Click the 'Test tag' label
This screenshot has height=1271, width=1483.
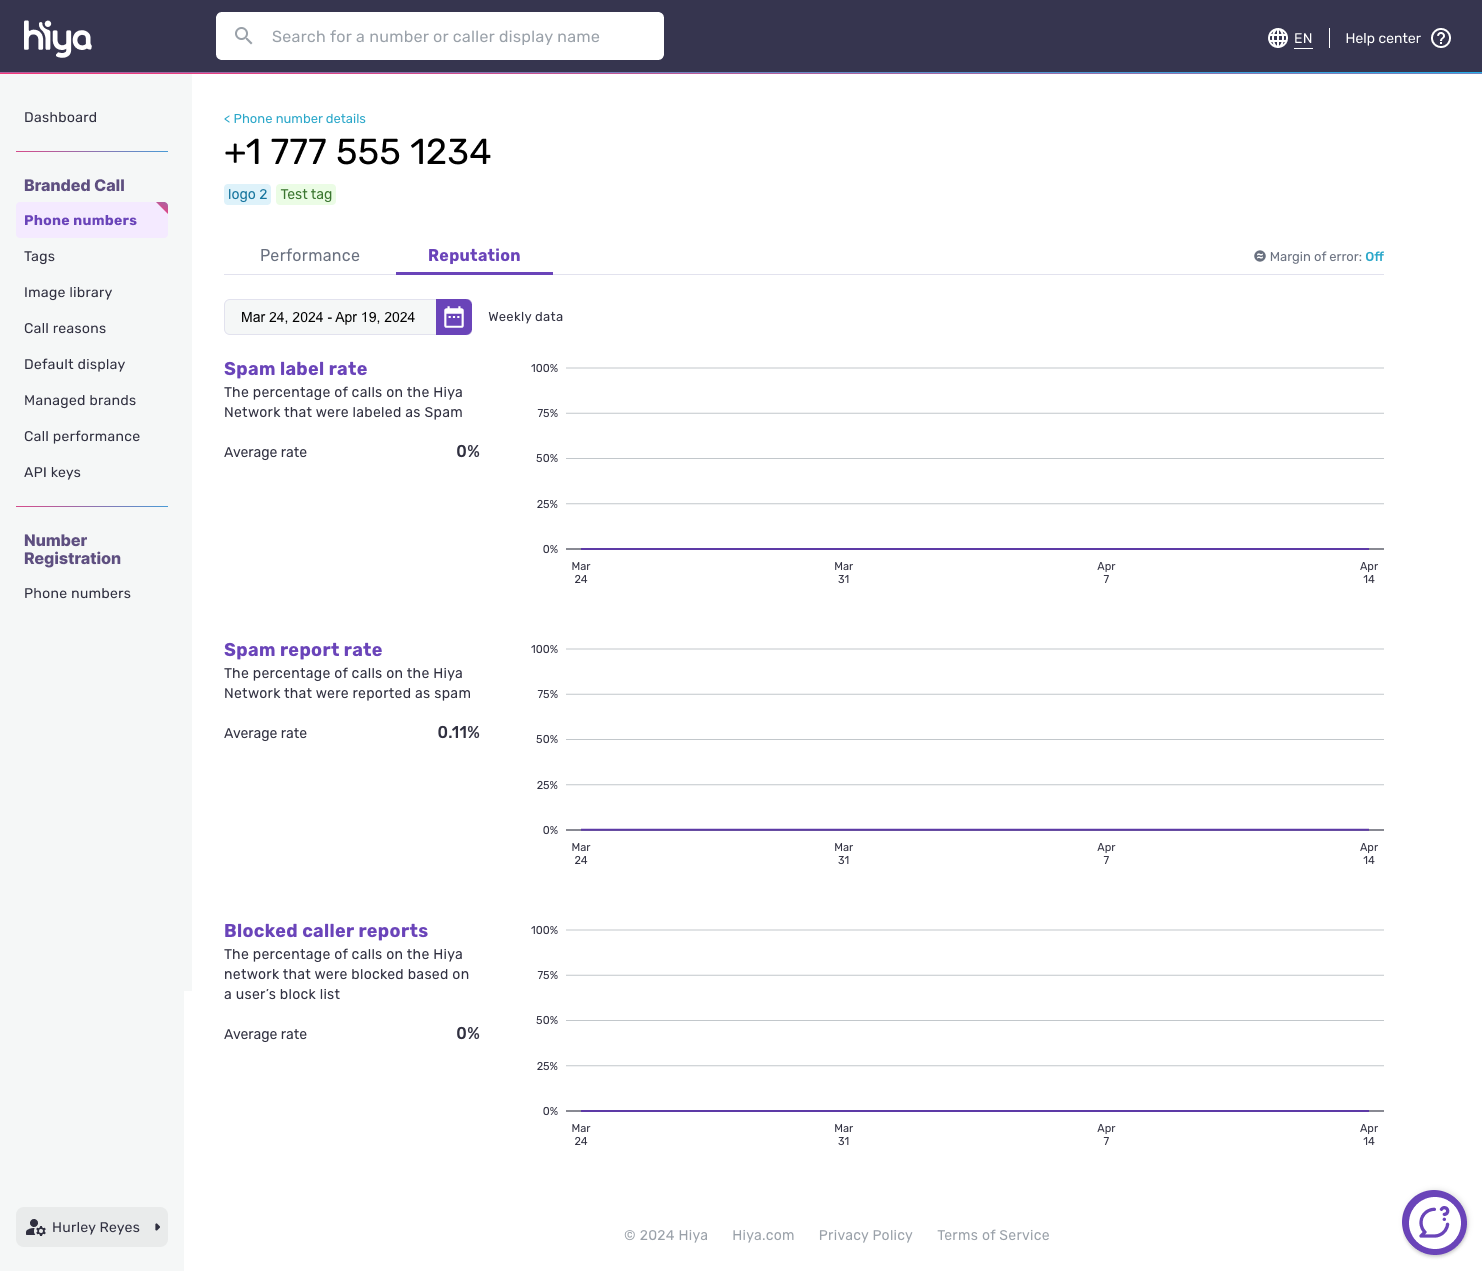(306, 194)
